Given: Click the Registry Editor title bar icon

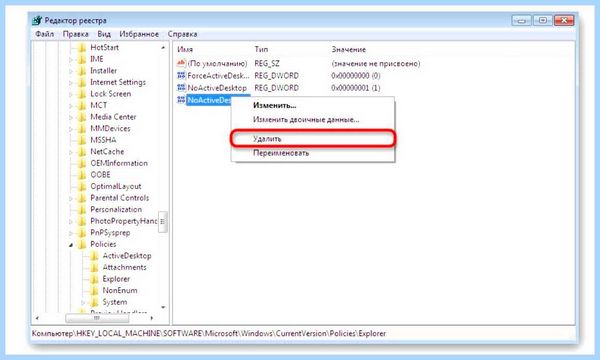Looking at the screenshot, I should (x=37, y=20).
